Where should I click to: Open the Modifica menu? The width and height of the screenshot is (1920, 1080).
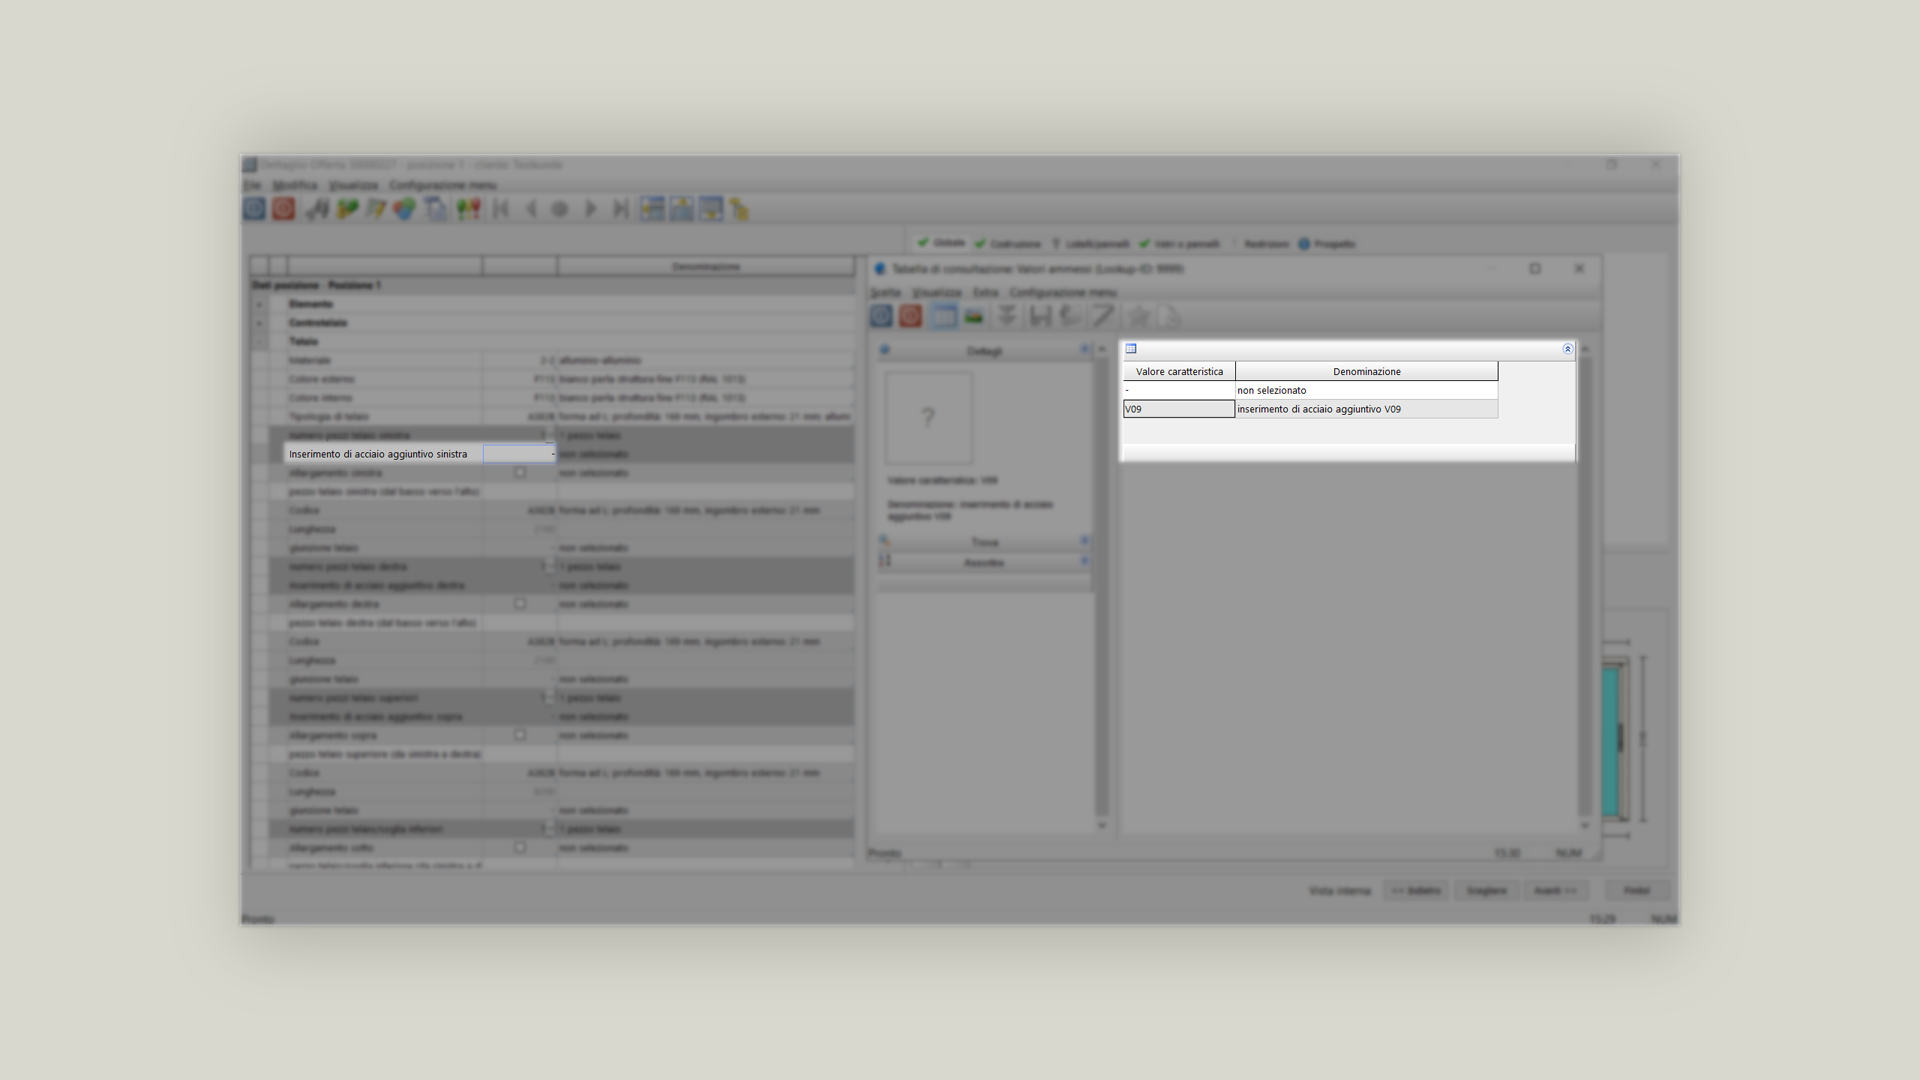coord(295,185)
